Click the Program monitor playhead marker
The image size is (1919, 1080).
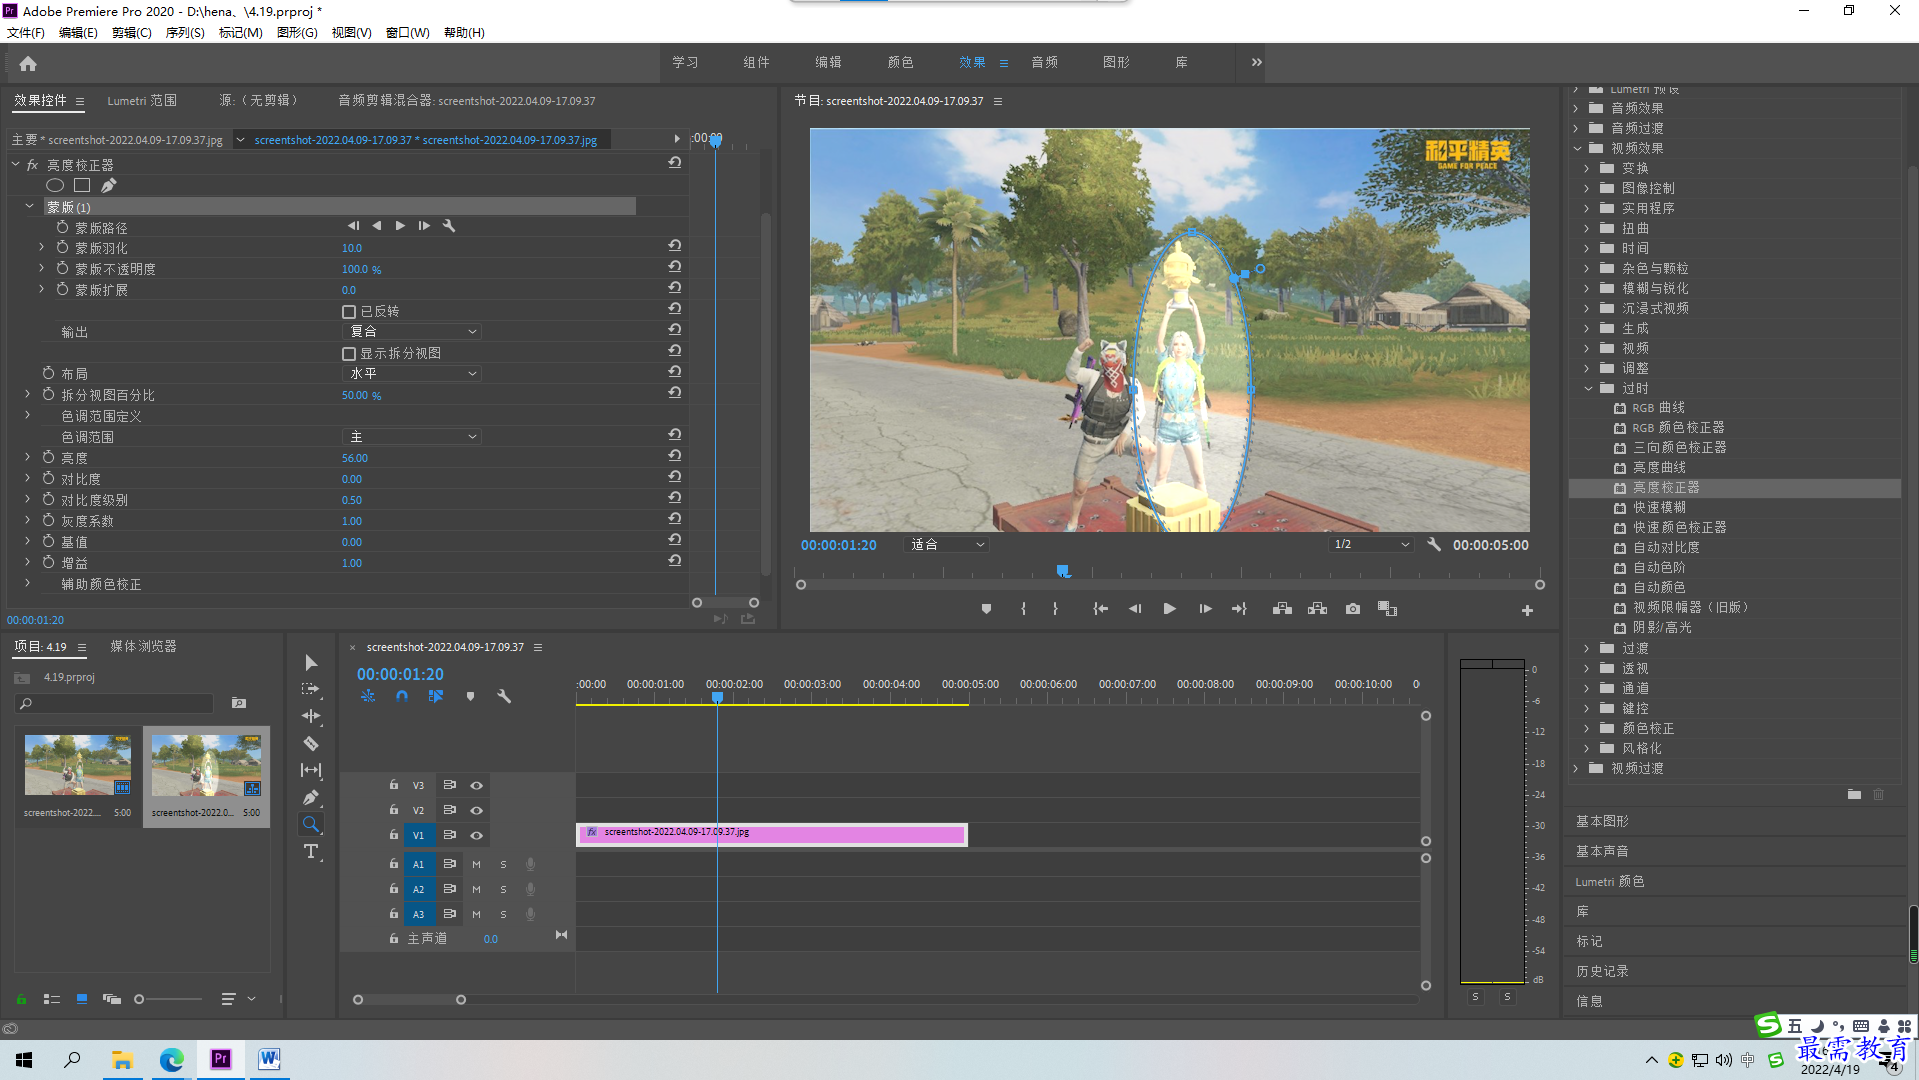pos(1063,571)
